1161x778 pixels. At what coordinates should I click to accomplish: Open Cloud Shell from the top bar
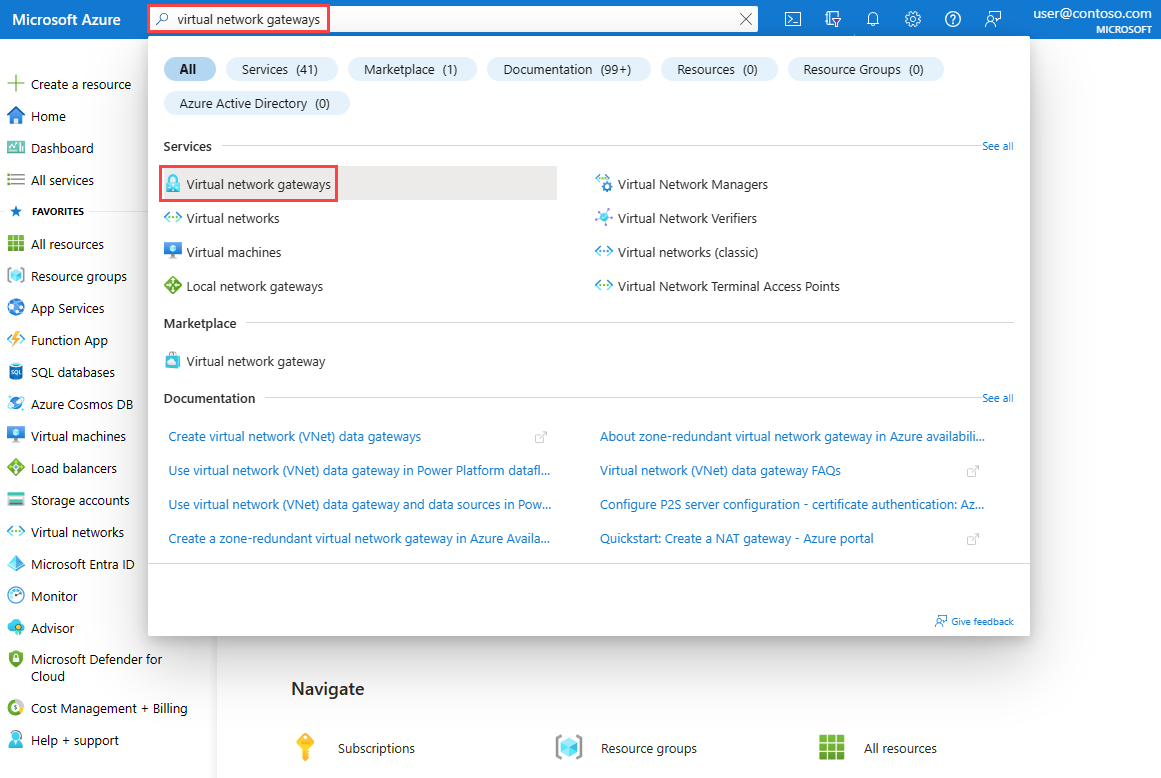792,19
